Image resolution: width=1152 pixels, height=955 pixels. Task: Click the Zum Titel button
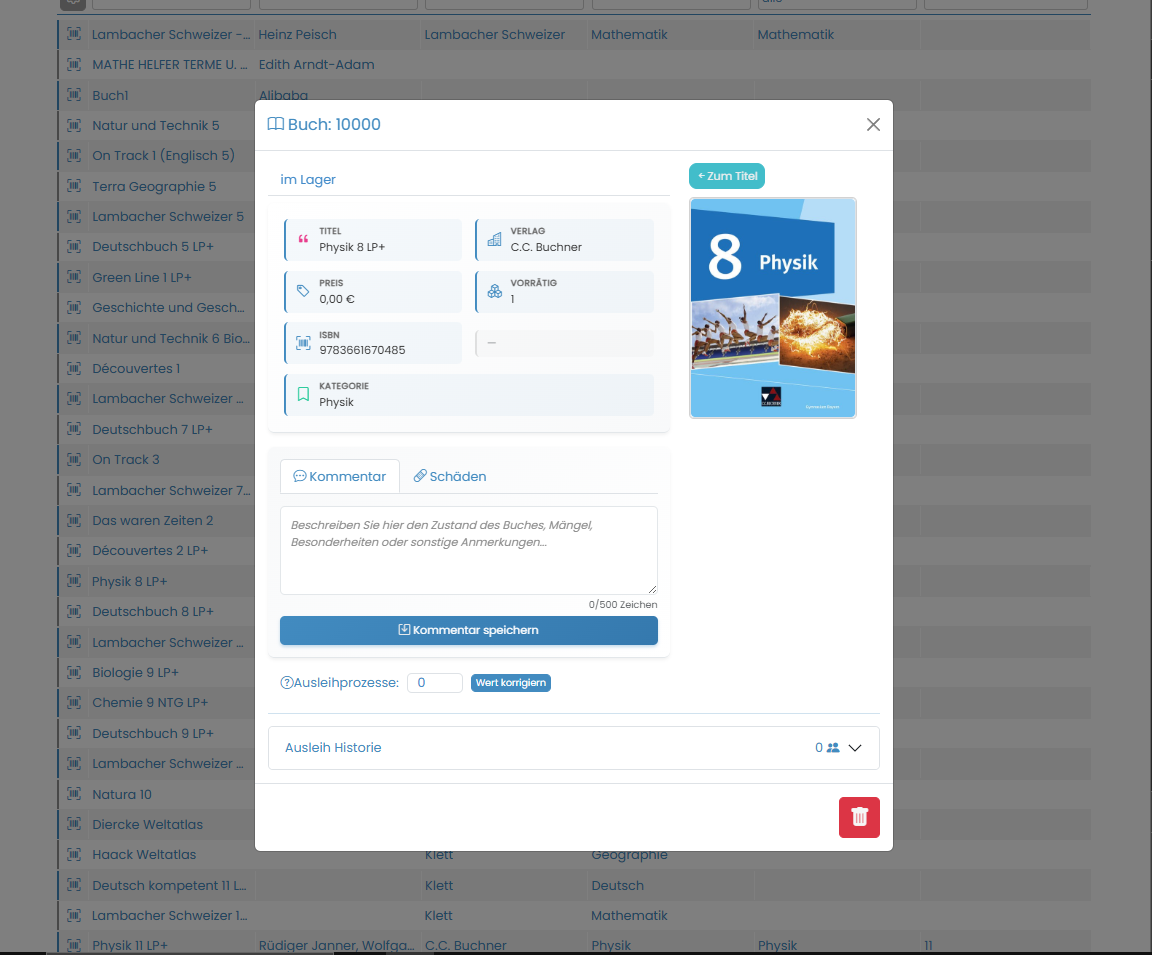pyautogui.click(x=727, y=175)
